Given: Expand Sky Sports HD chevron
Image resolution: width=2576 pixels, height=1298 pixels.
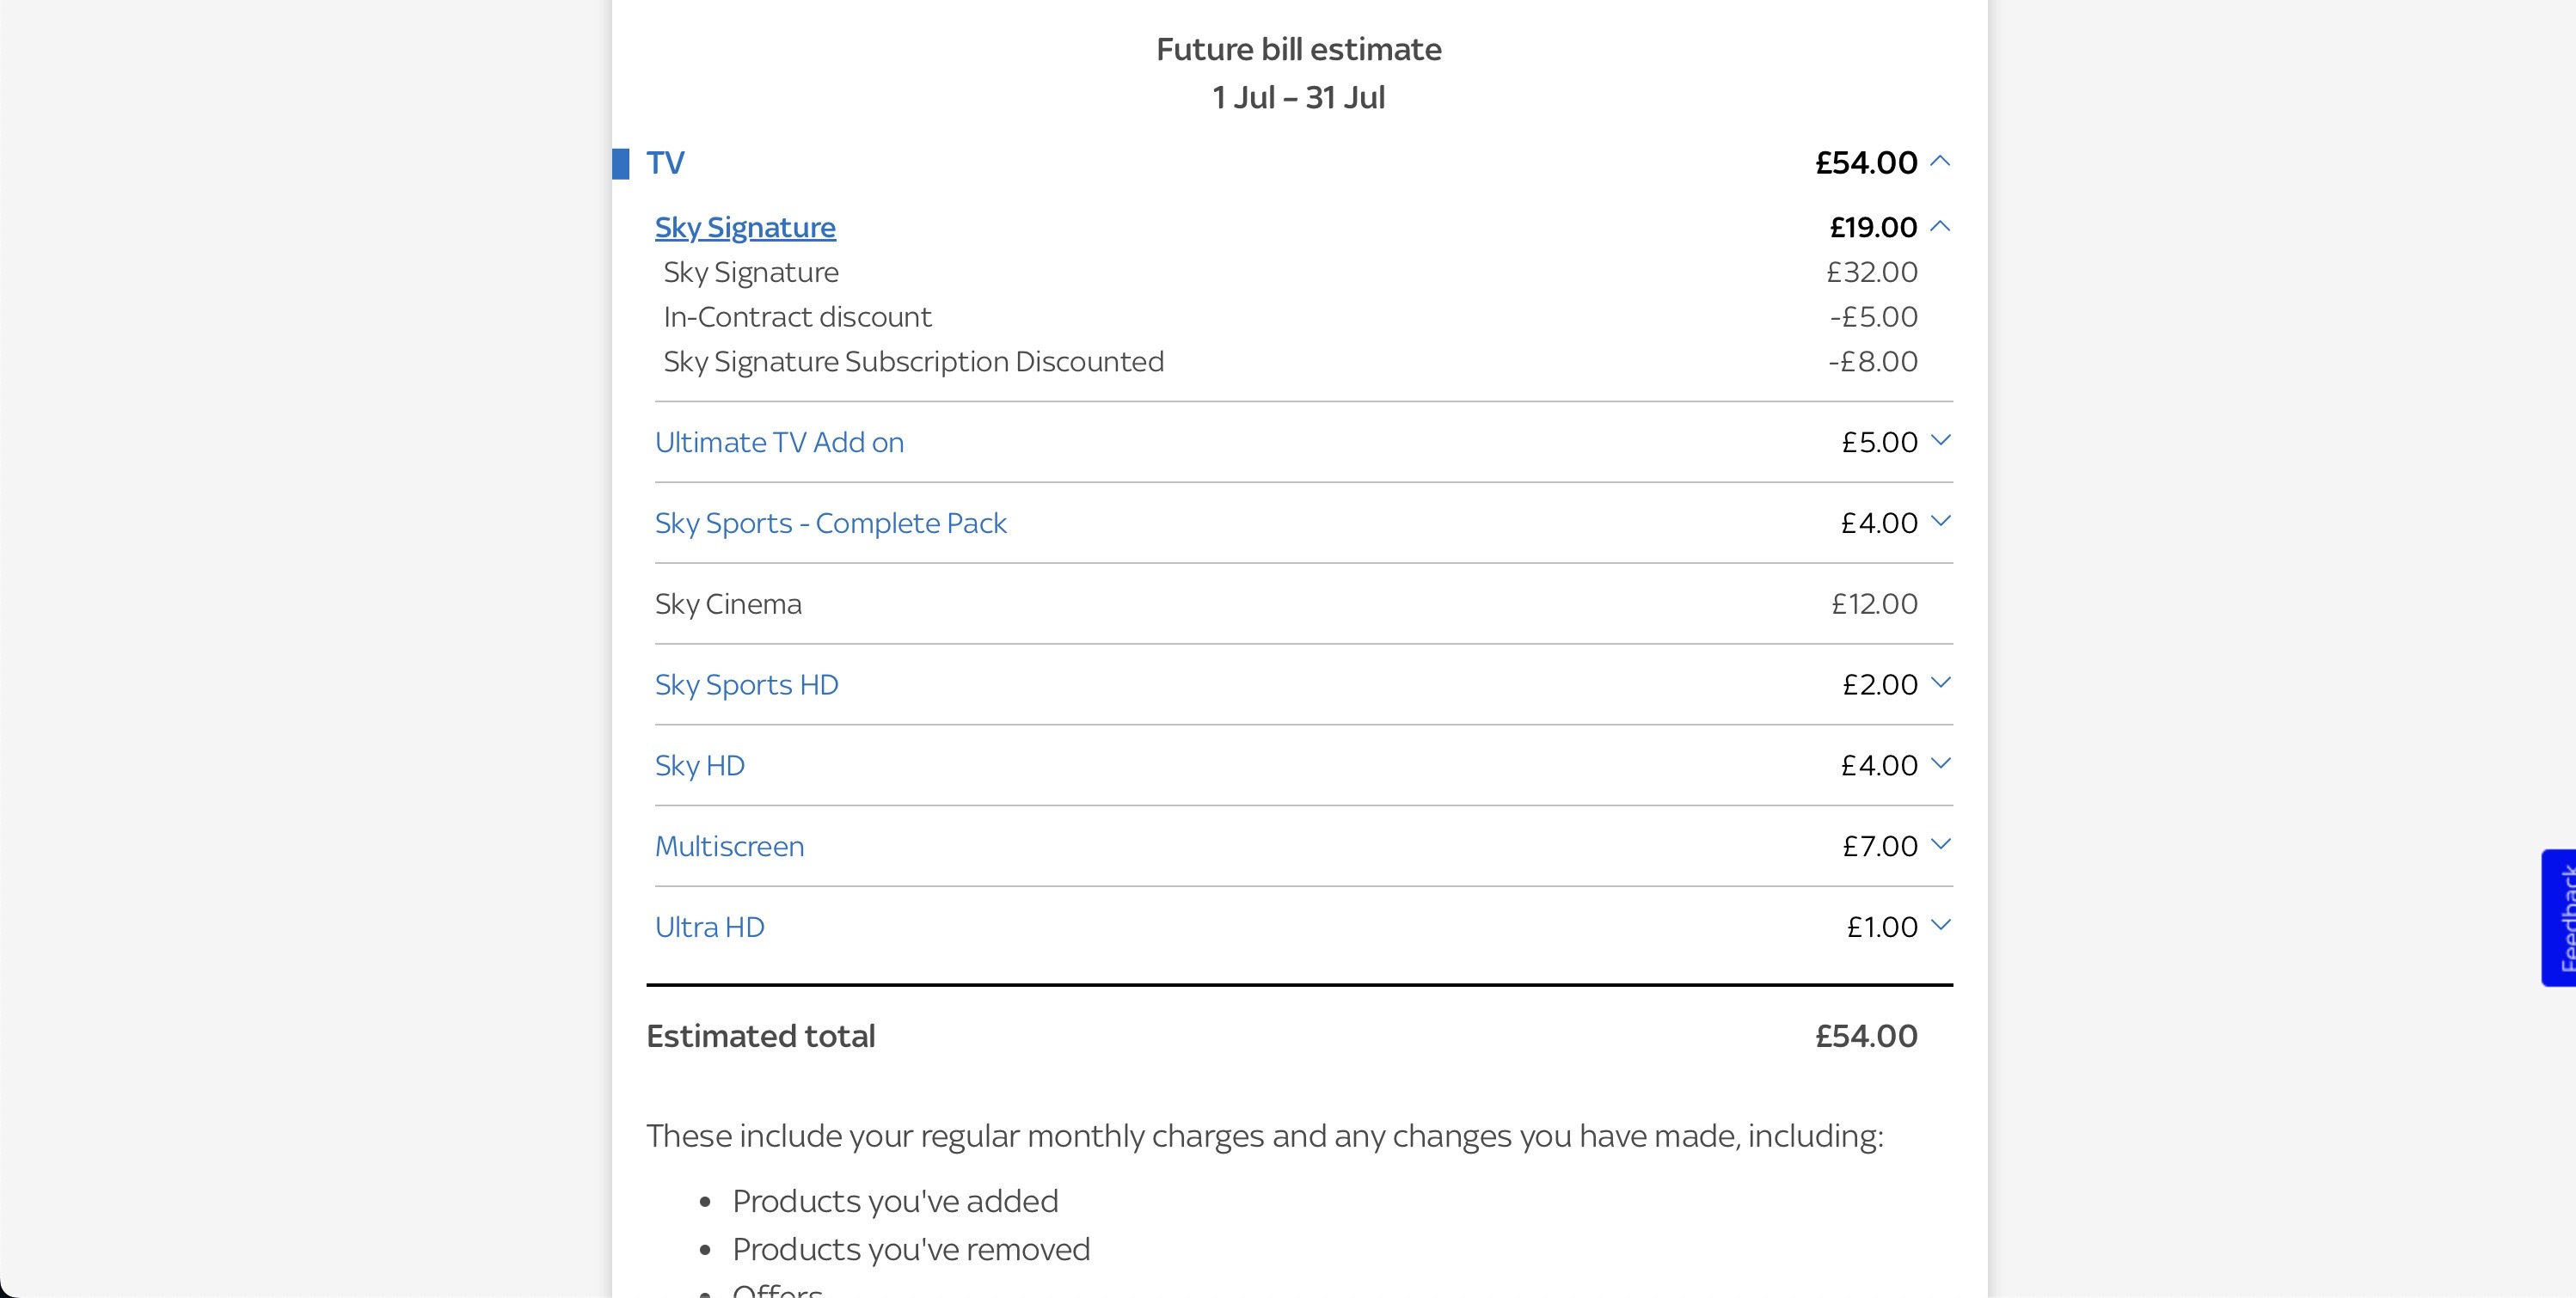Looking at the screenshot, I should (1939, 683).
